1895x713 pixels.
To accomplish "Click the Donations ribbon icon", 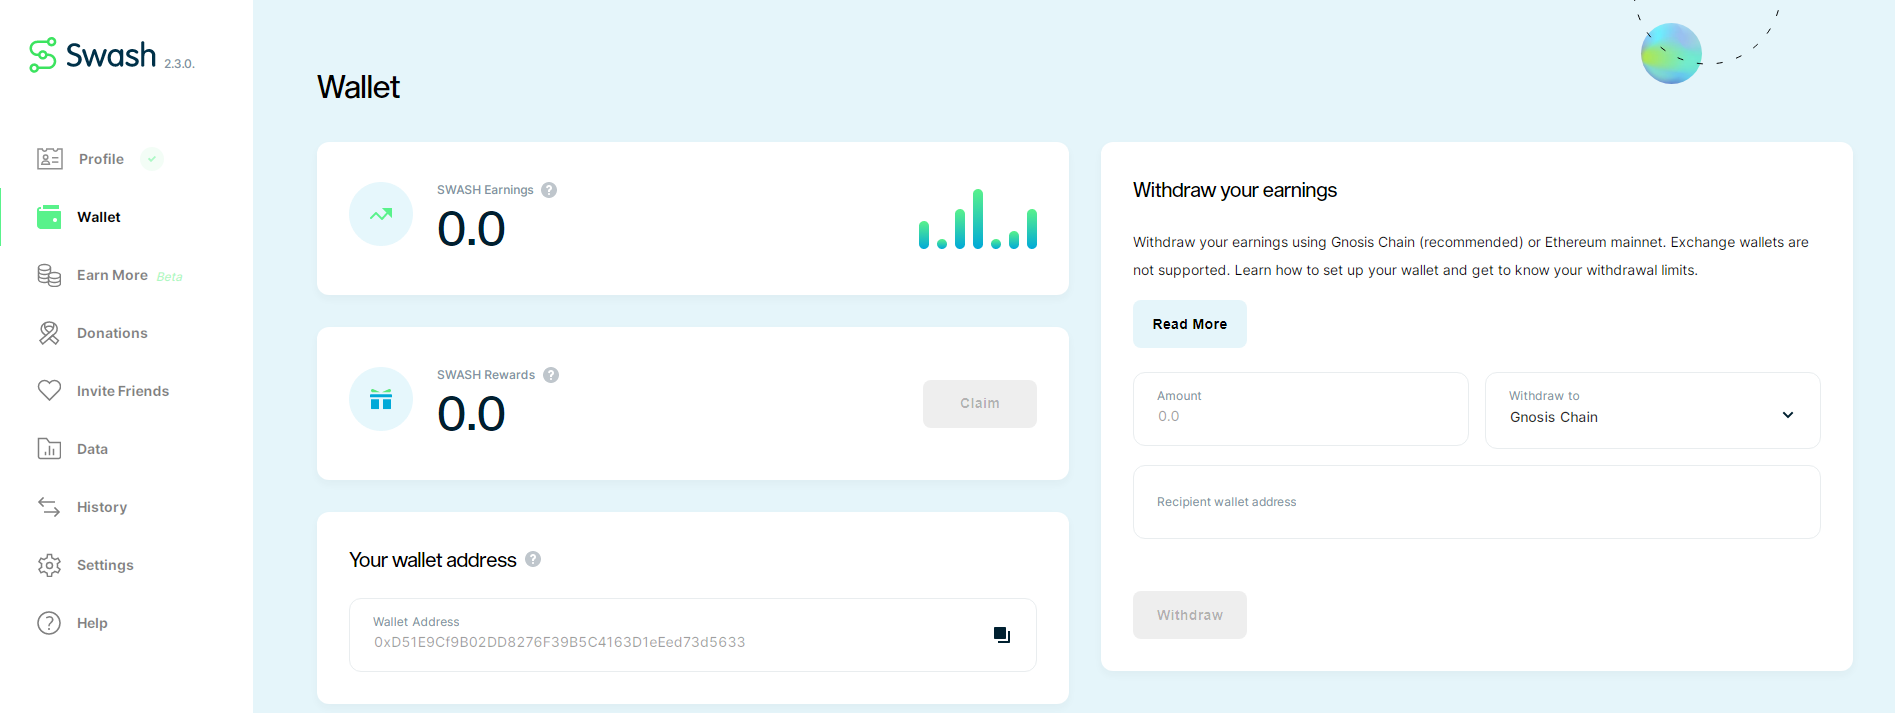I will [49, 333].
